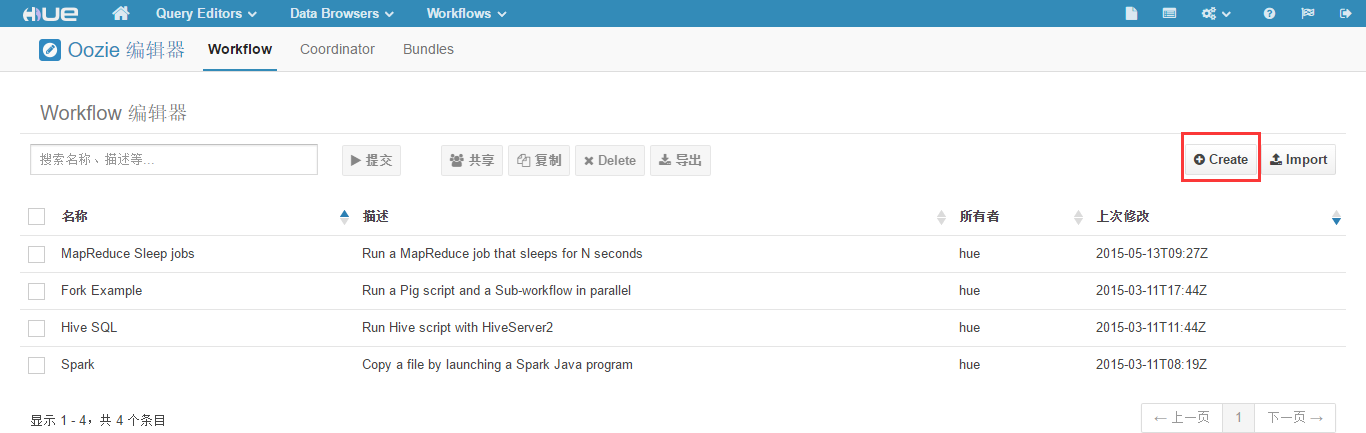Image resolution: width=1366 pixels, height=433 pixels.
Task: Check the MapReduce Sleep jobs row
Action: (x=37, y=254)
